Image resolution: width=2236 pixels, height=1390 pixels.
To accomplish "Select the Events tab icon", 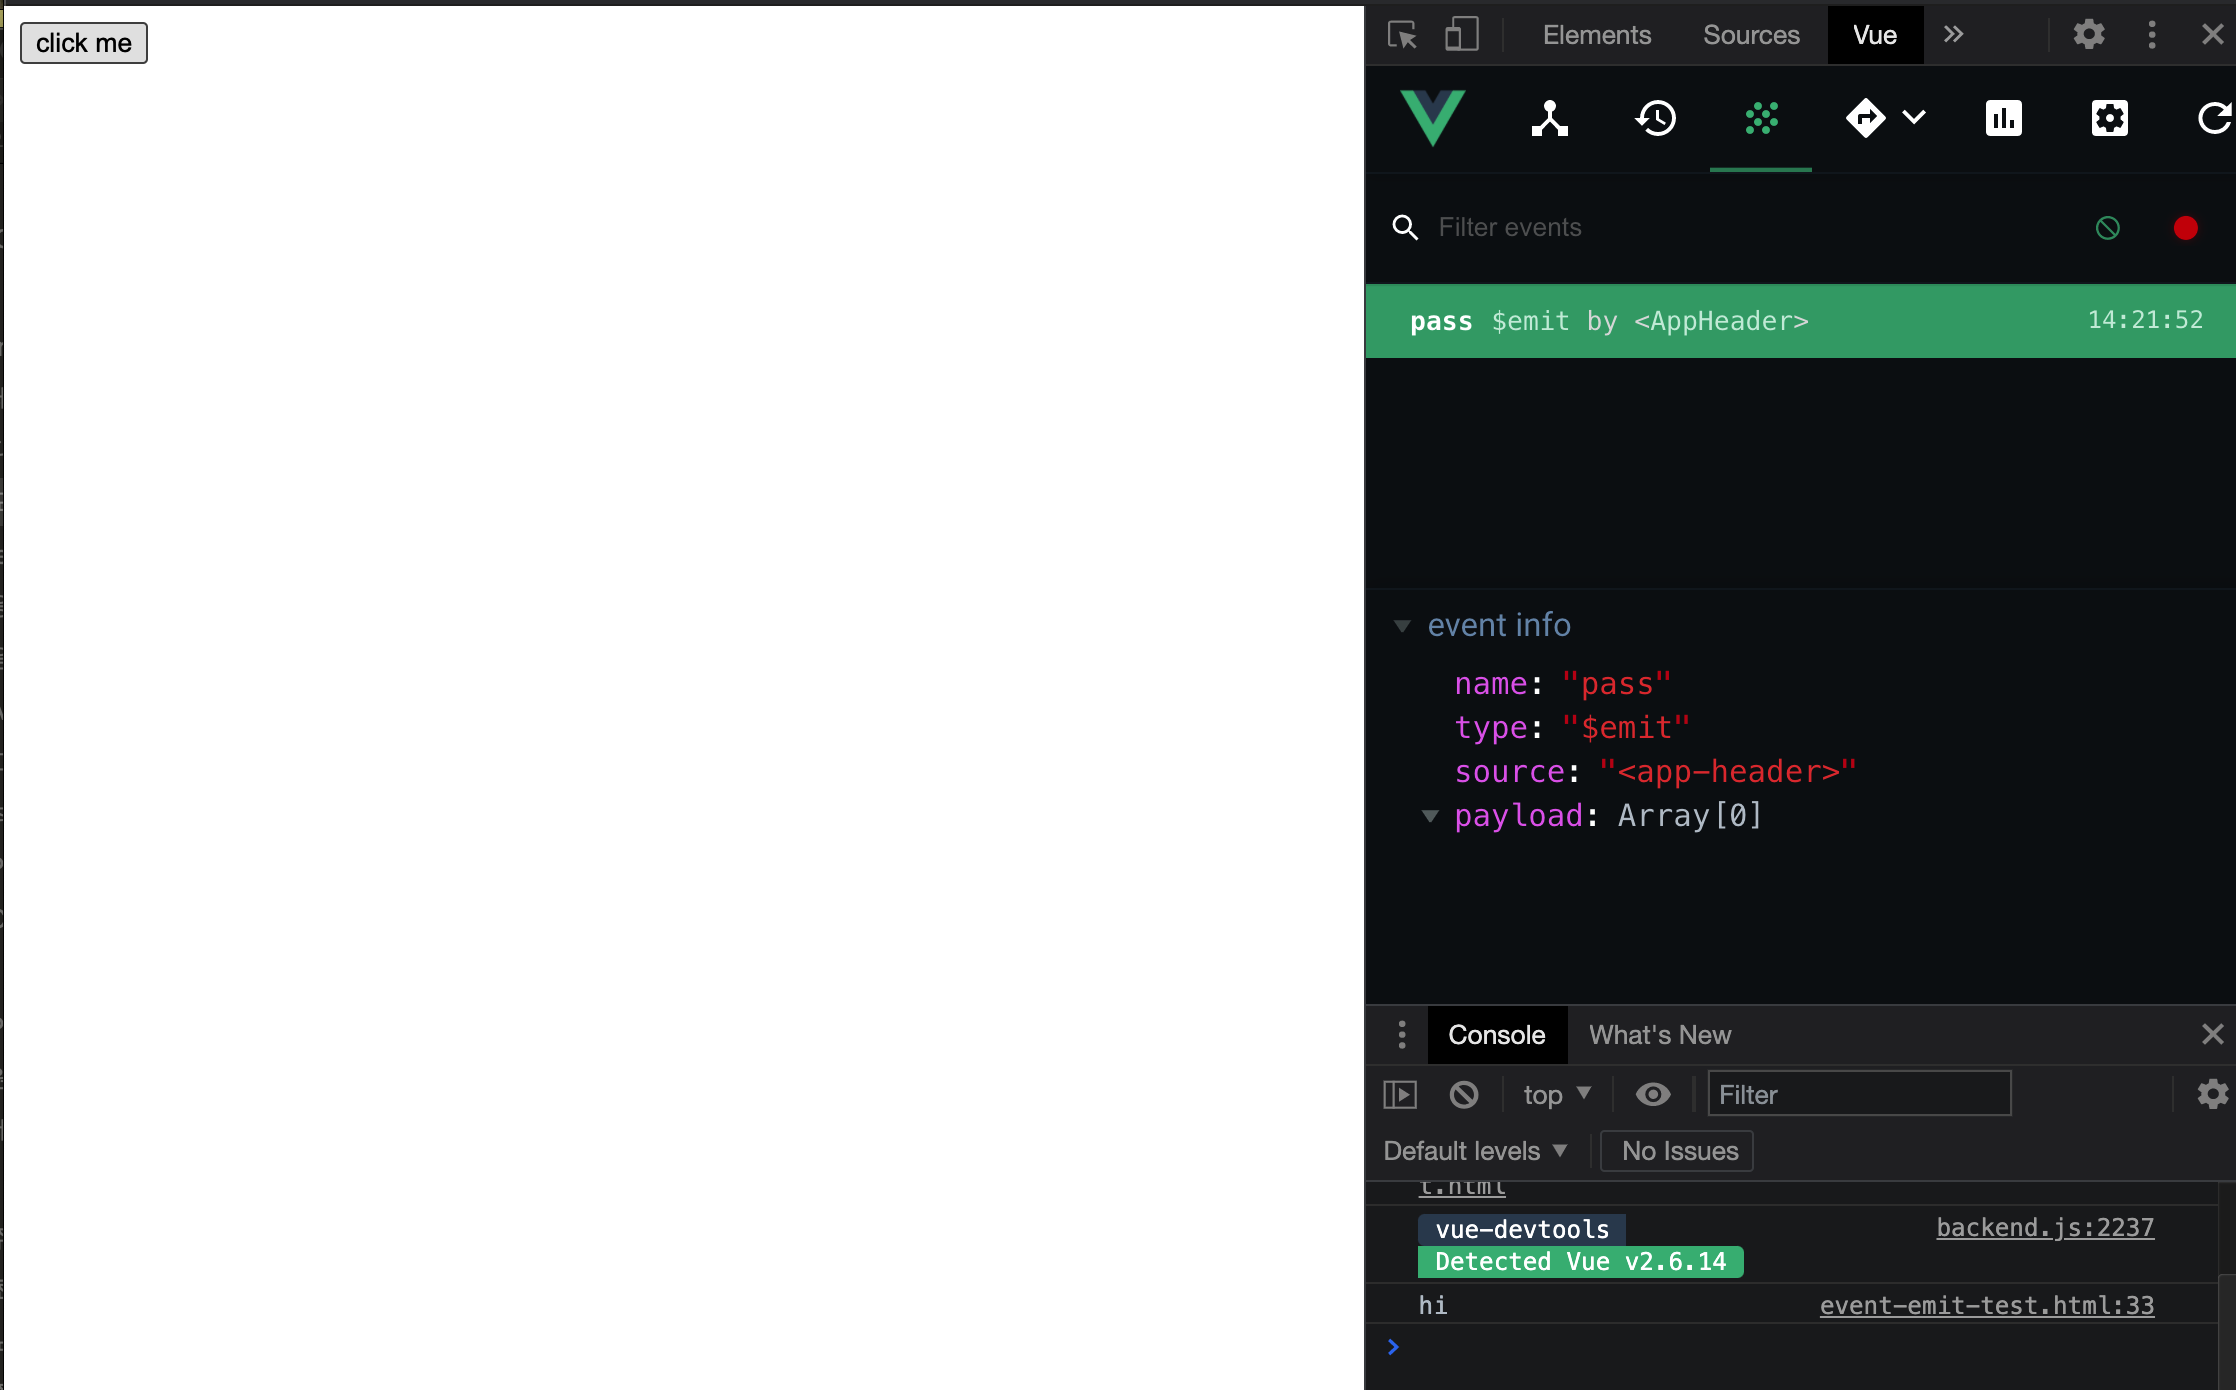I will point(1761,119).
